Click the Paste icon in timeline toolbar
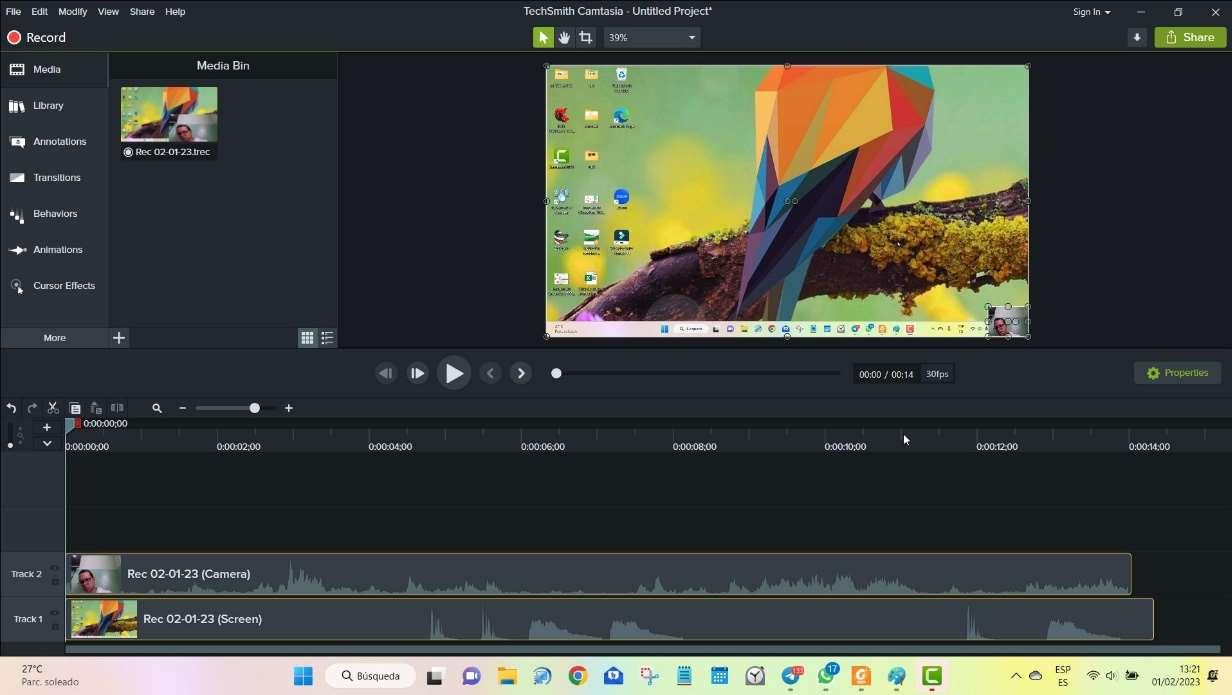Screen dimensions: 1232x695 pyautogui.click(x=96, y=408)
